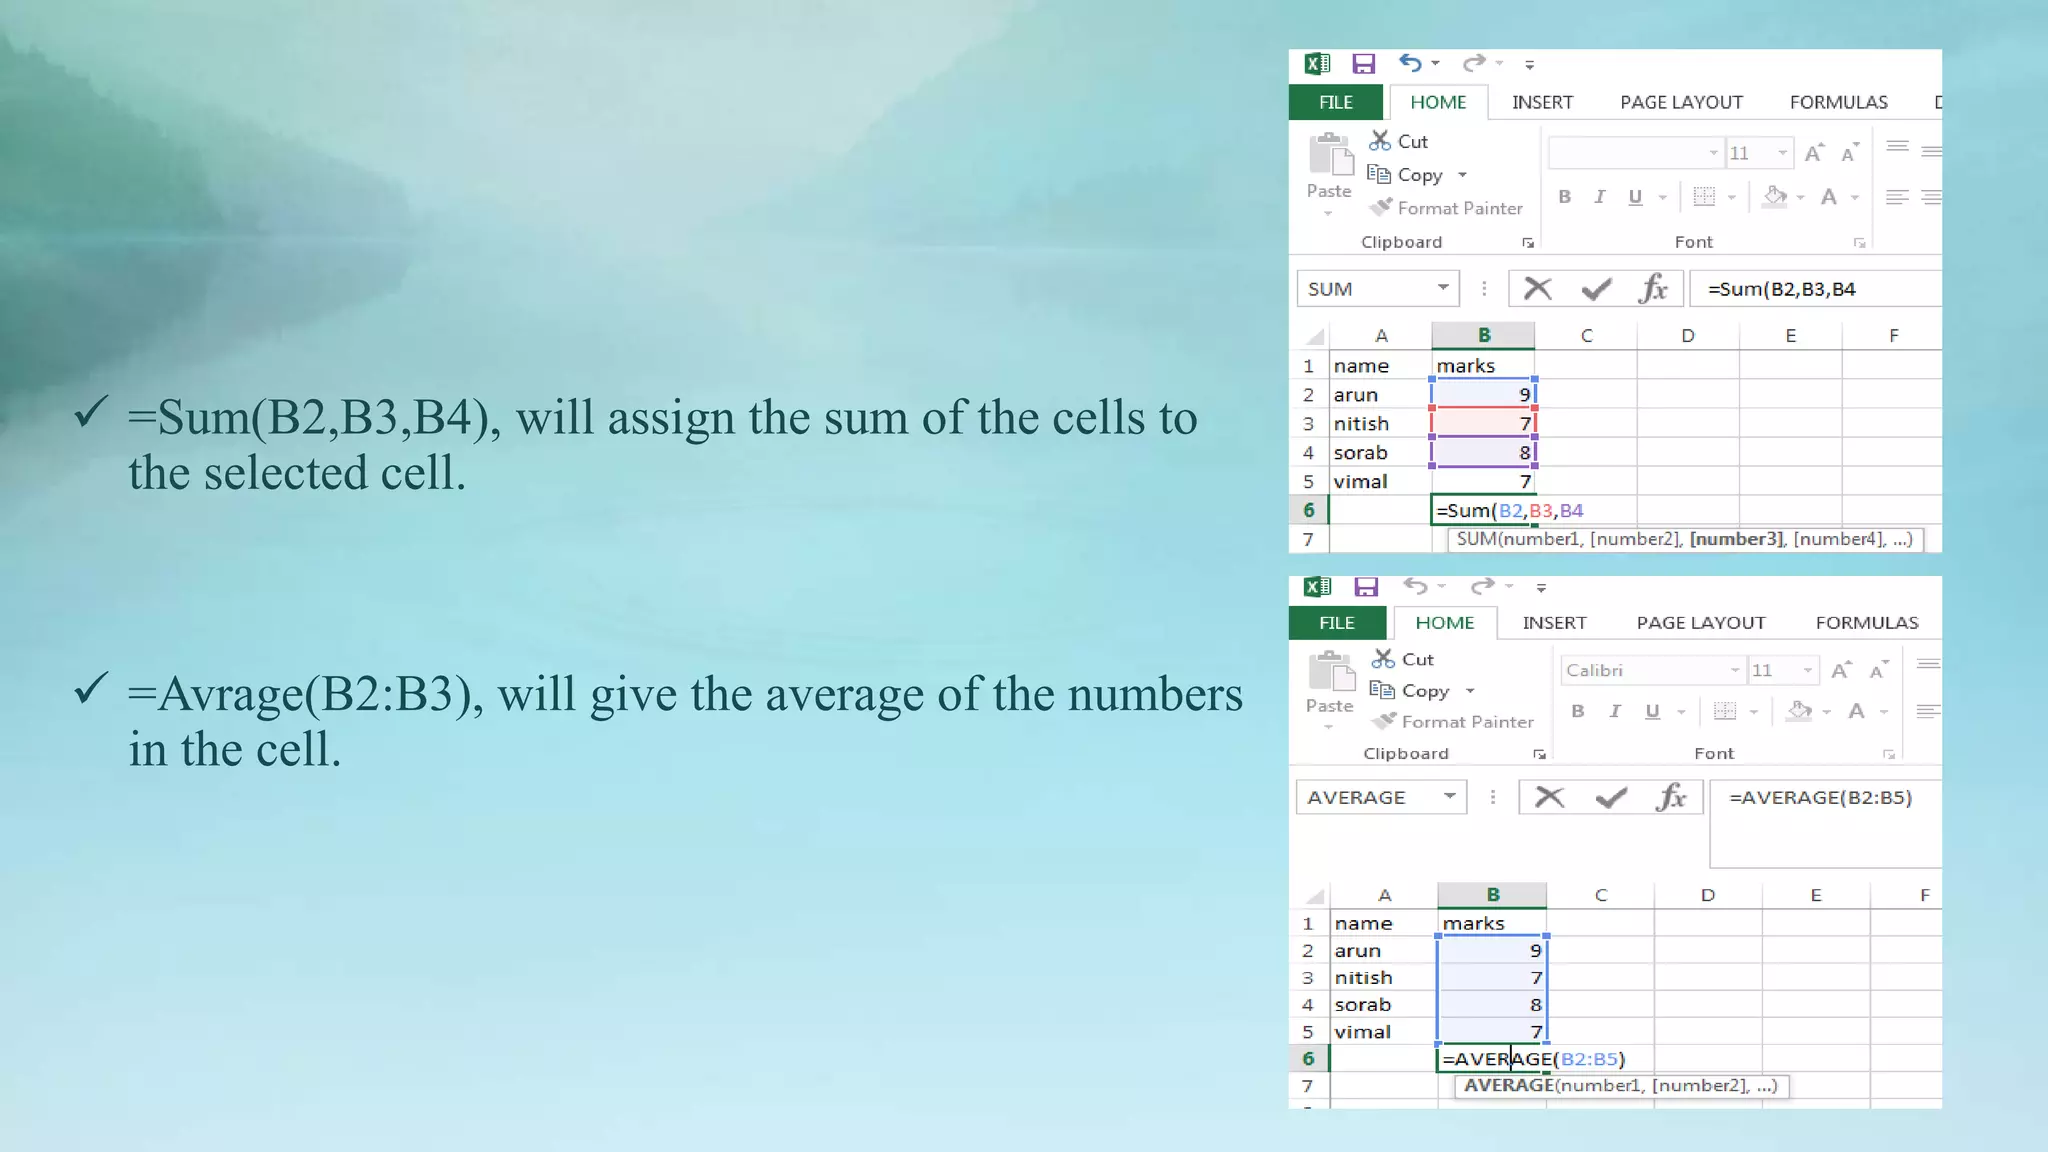2048x1152 pixels.
Task: Click Format Painter in upper Excel ribbon
Action: (x=1446, y=208)
